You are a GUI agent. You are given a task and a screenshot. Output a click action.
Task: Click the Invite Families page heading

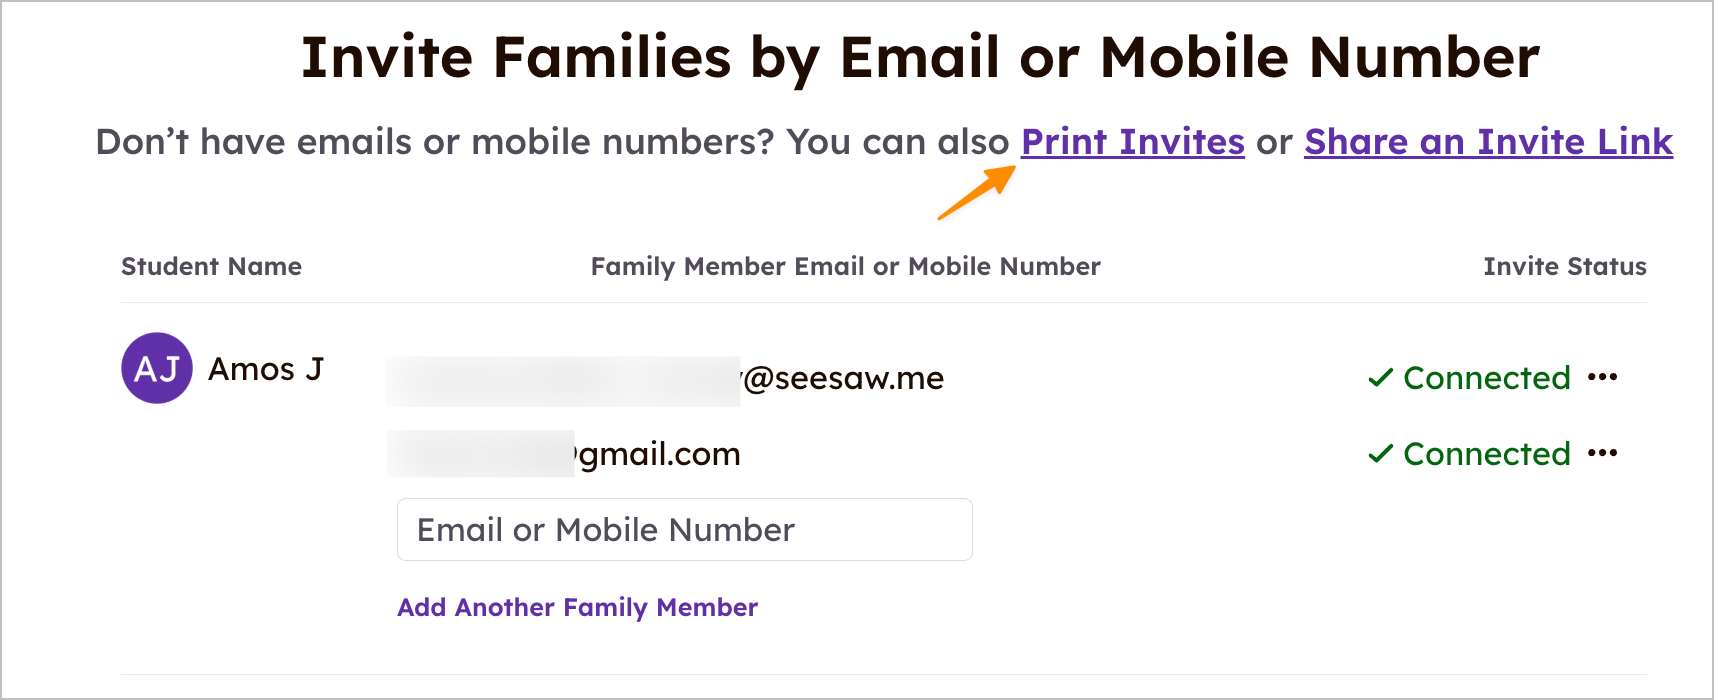pyautogui.click(x=920, y=57)
